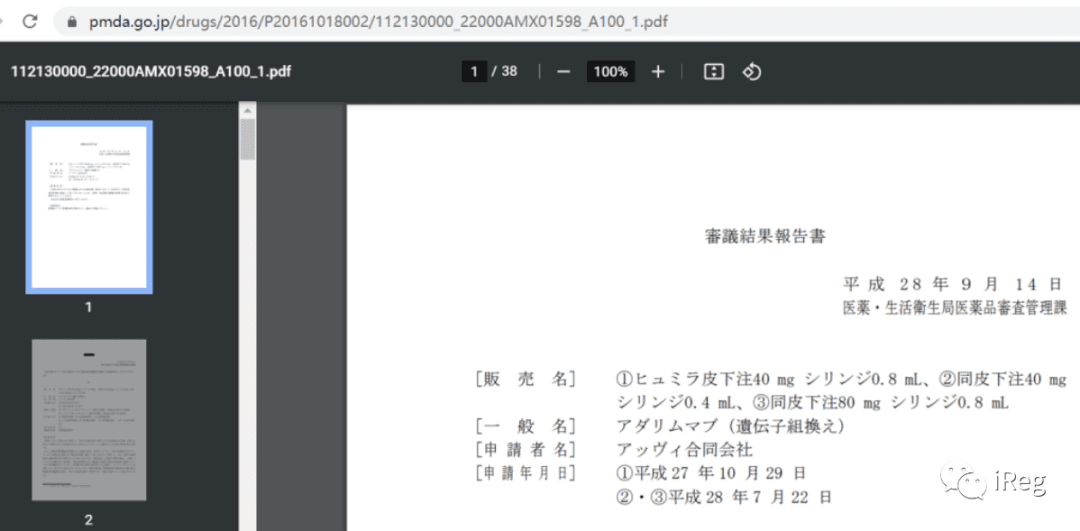Zoom out with the minus button
The image size is (1080, 531).
(563, 72)
